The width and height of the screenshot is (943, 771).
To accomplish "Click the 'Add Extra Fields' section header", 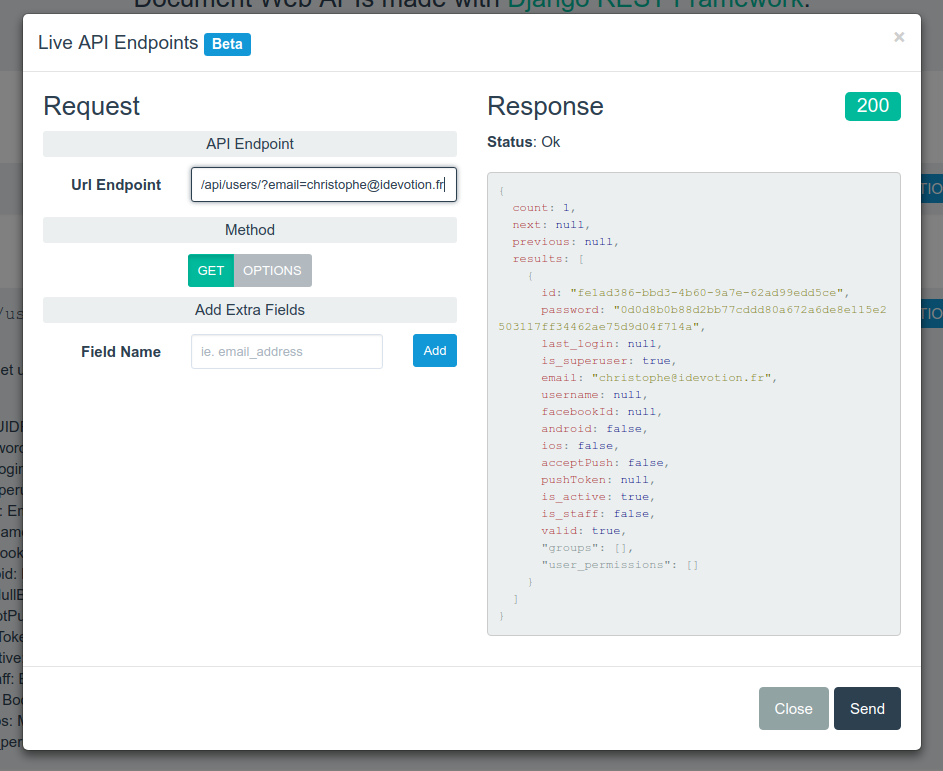I will (250, 310).
